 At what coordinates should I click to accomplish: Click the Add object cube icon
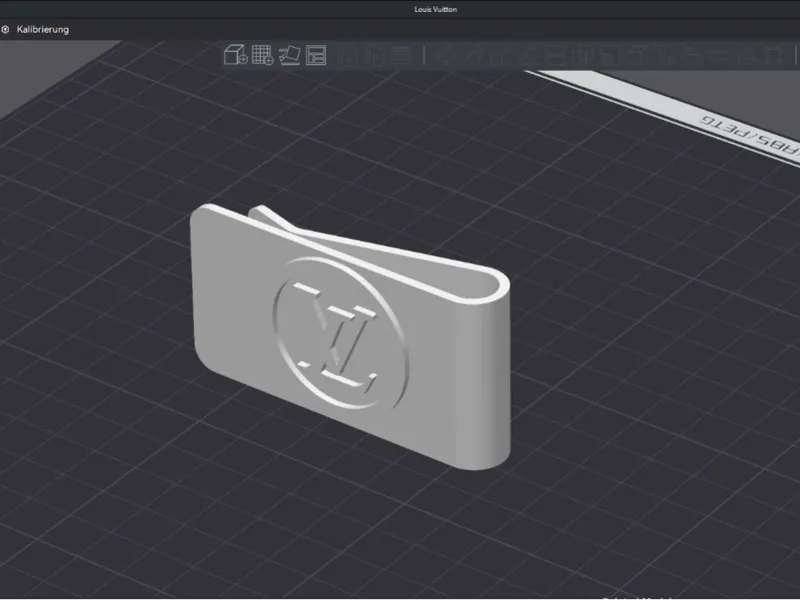tap(235, 55)
